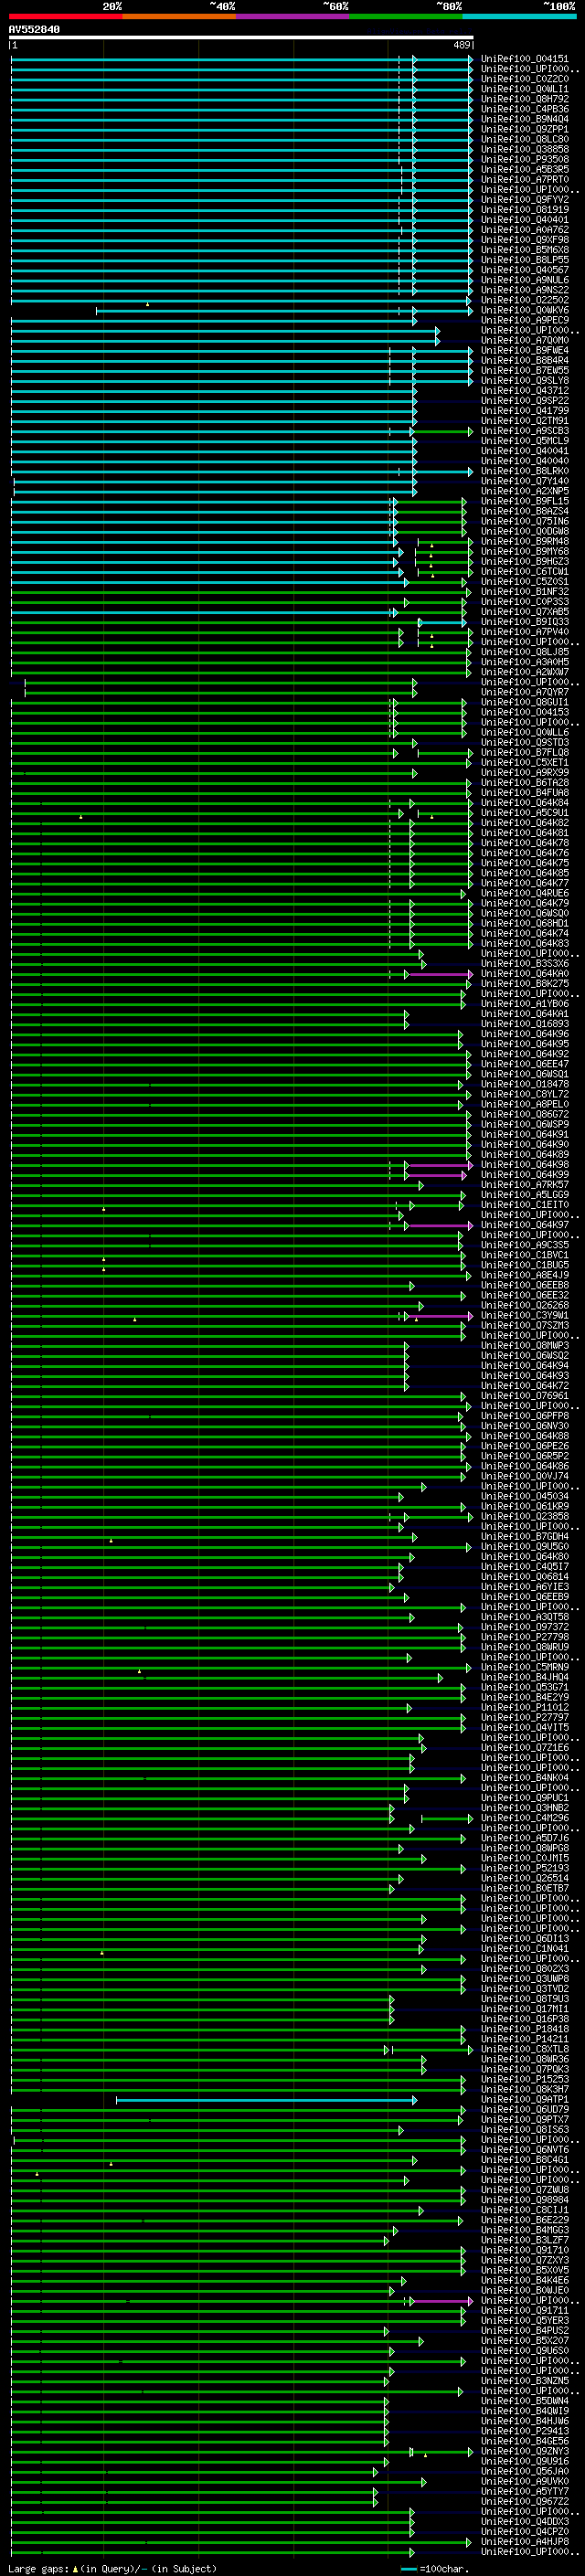This screenshot has height=2576, width=585.
Task: Click the query end position 489
Action: (462, 45)
